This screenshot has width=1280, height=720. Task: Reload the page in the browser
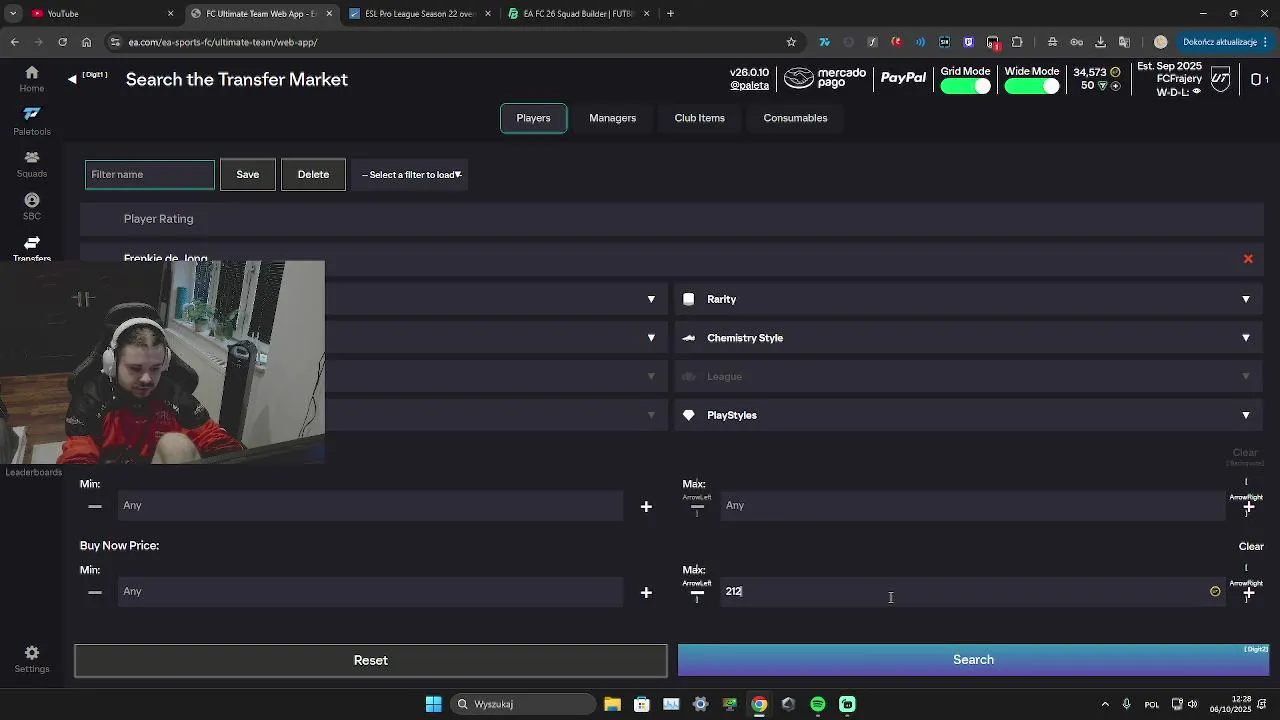[x=62, y=42]
